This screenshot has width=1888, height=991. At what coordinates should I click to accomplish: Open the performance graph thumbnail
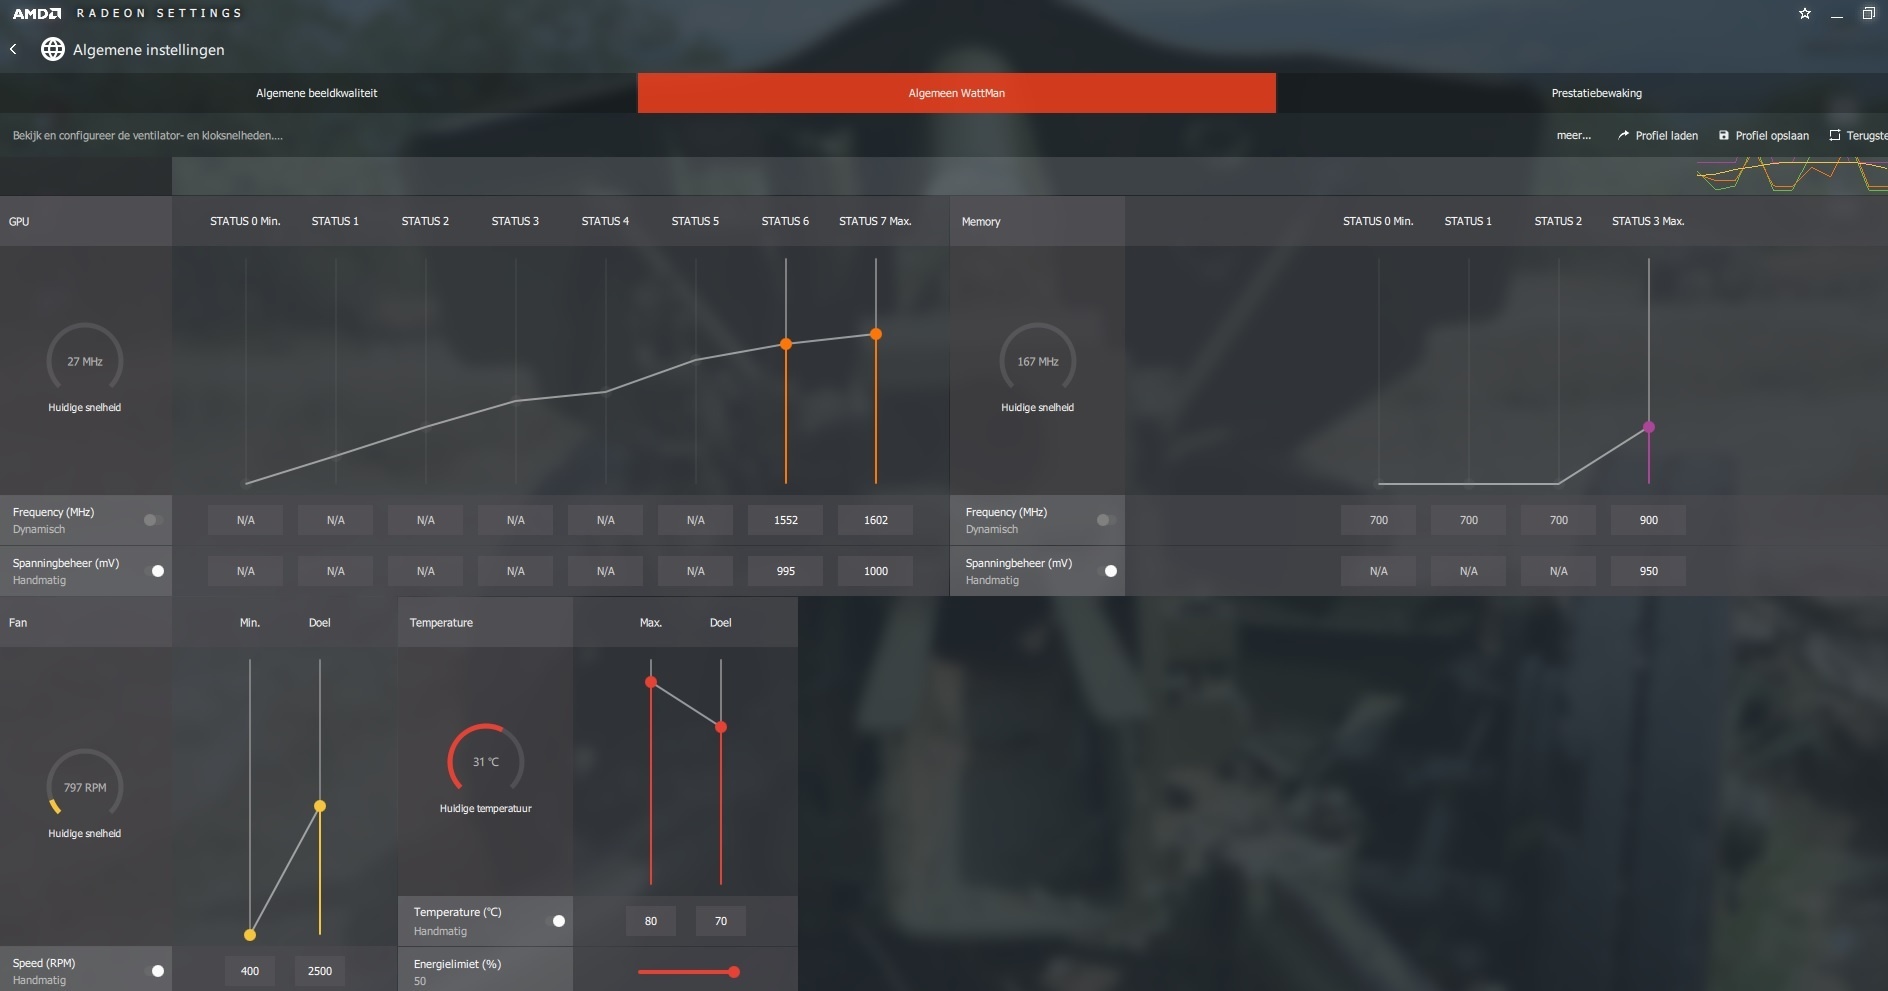pyautogui.click(x=1792, y=174)
